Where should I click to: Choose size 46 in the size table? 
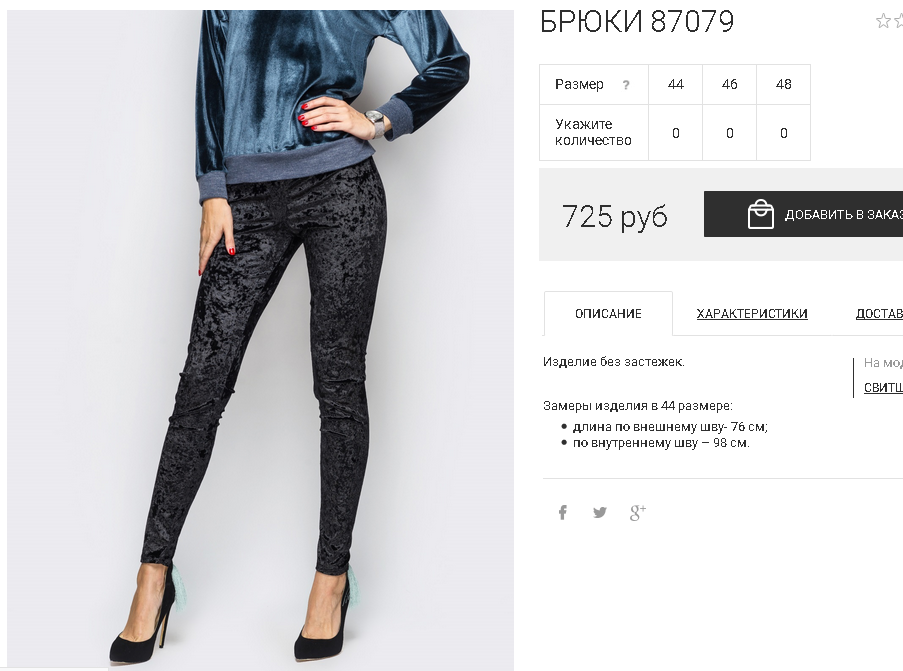point(730,84)
